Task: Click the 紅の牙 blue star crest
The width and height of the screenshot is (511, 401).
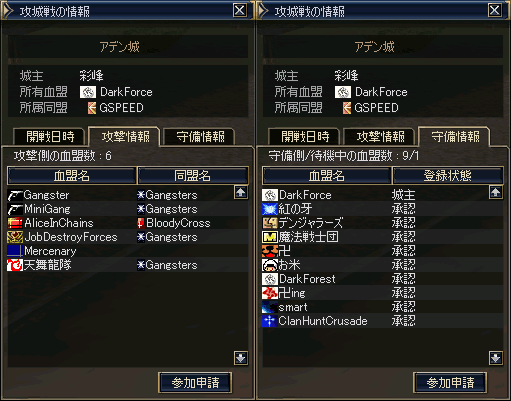Action: [270, 209]
